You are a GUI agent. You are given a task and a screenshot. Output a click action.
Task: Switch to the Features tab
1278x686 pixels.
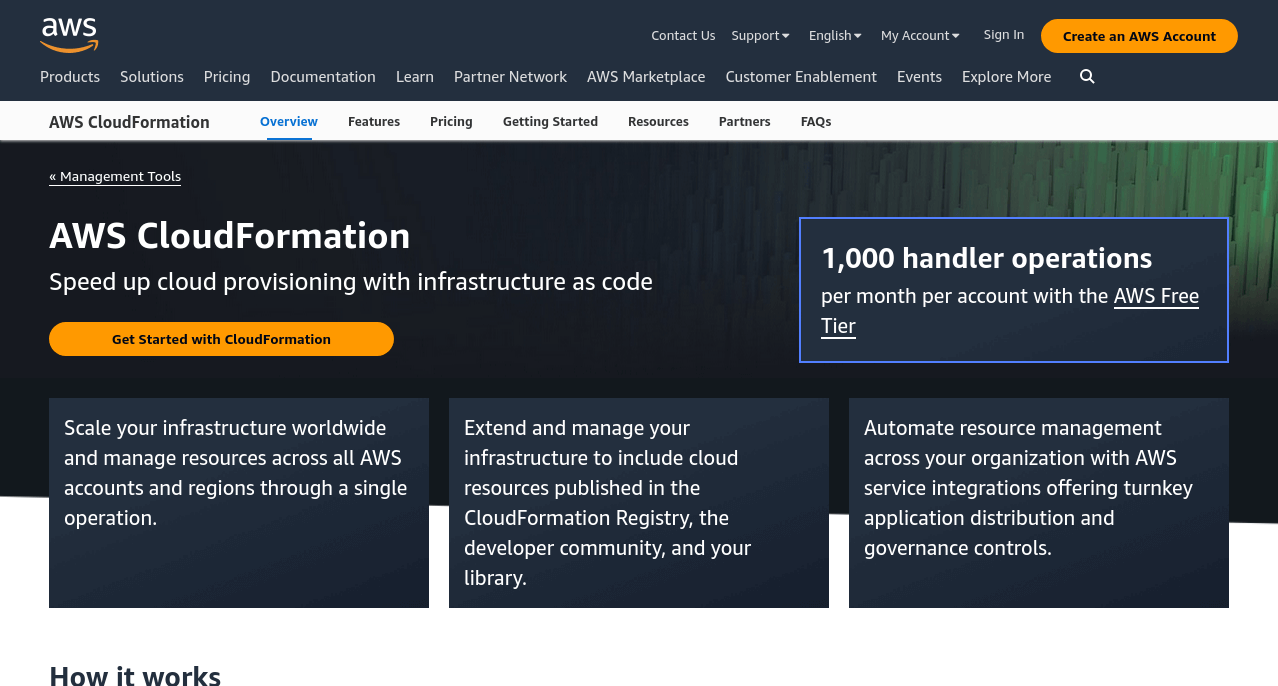tap(373, 121)
